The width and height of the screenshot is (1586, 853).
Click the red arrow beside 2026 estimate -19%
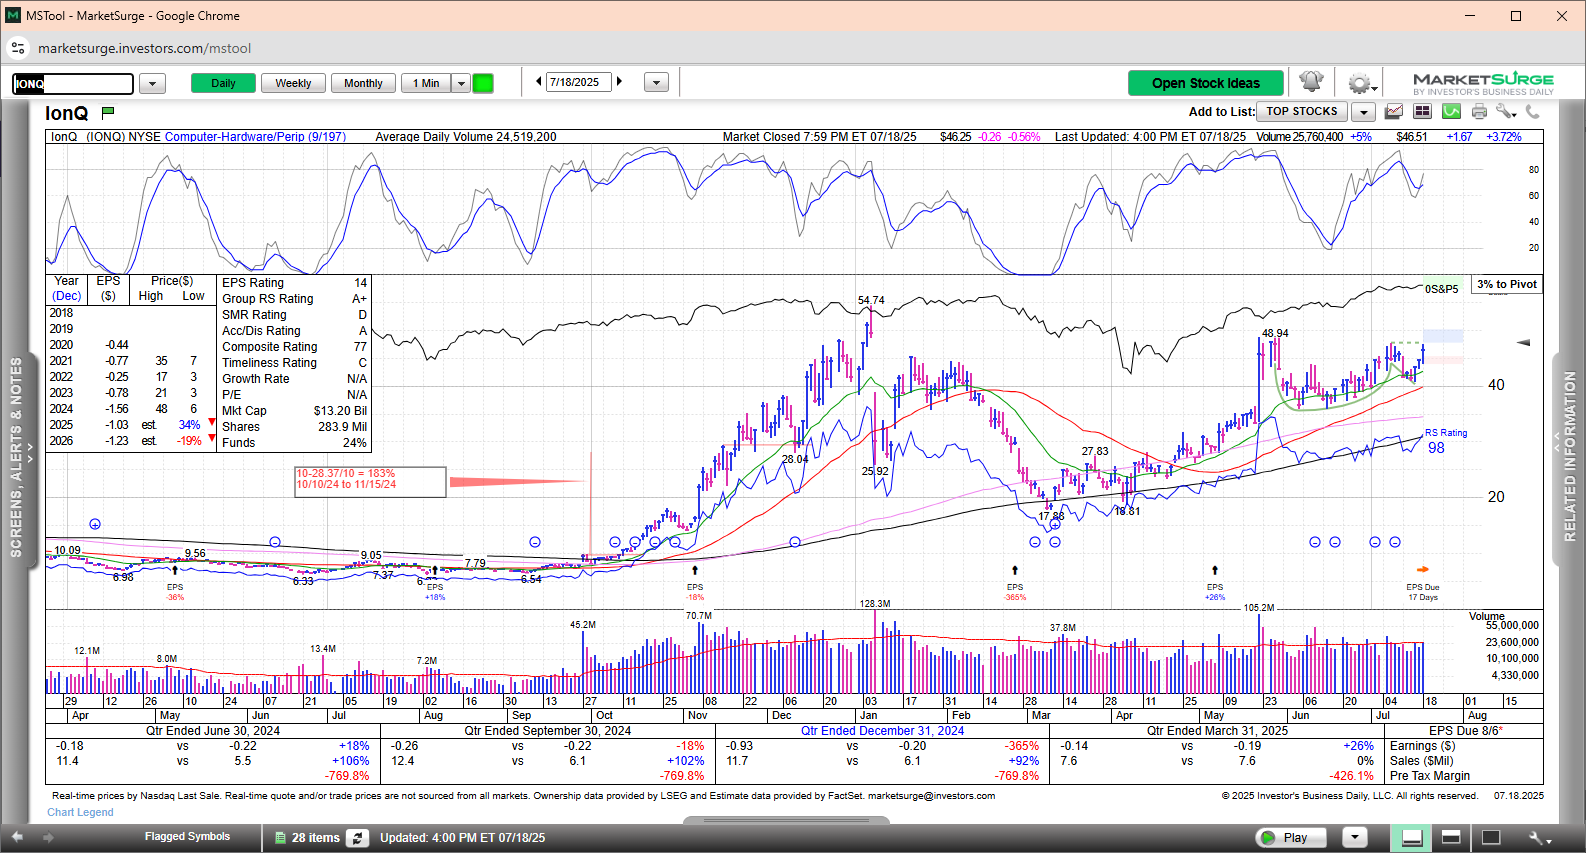coord(211,438)
